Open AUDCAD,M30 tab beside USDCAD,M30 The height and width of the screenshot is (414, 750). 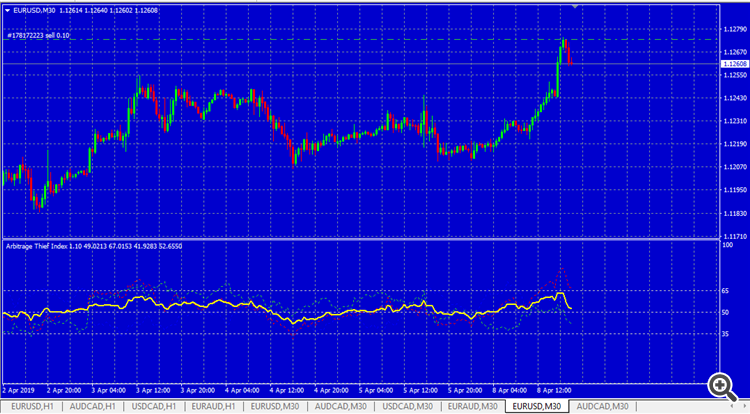[340, 406]
